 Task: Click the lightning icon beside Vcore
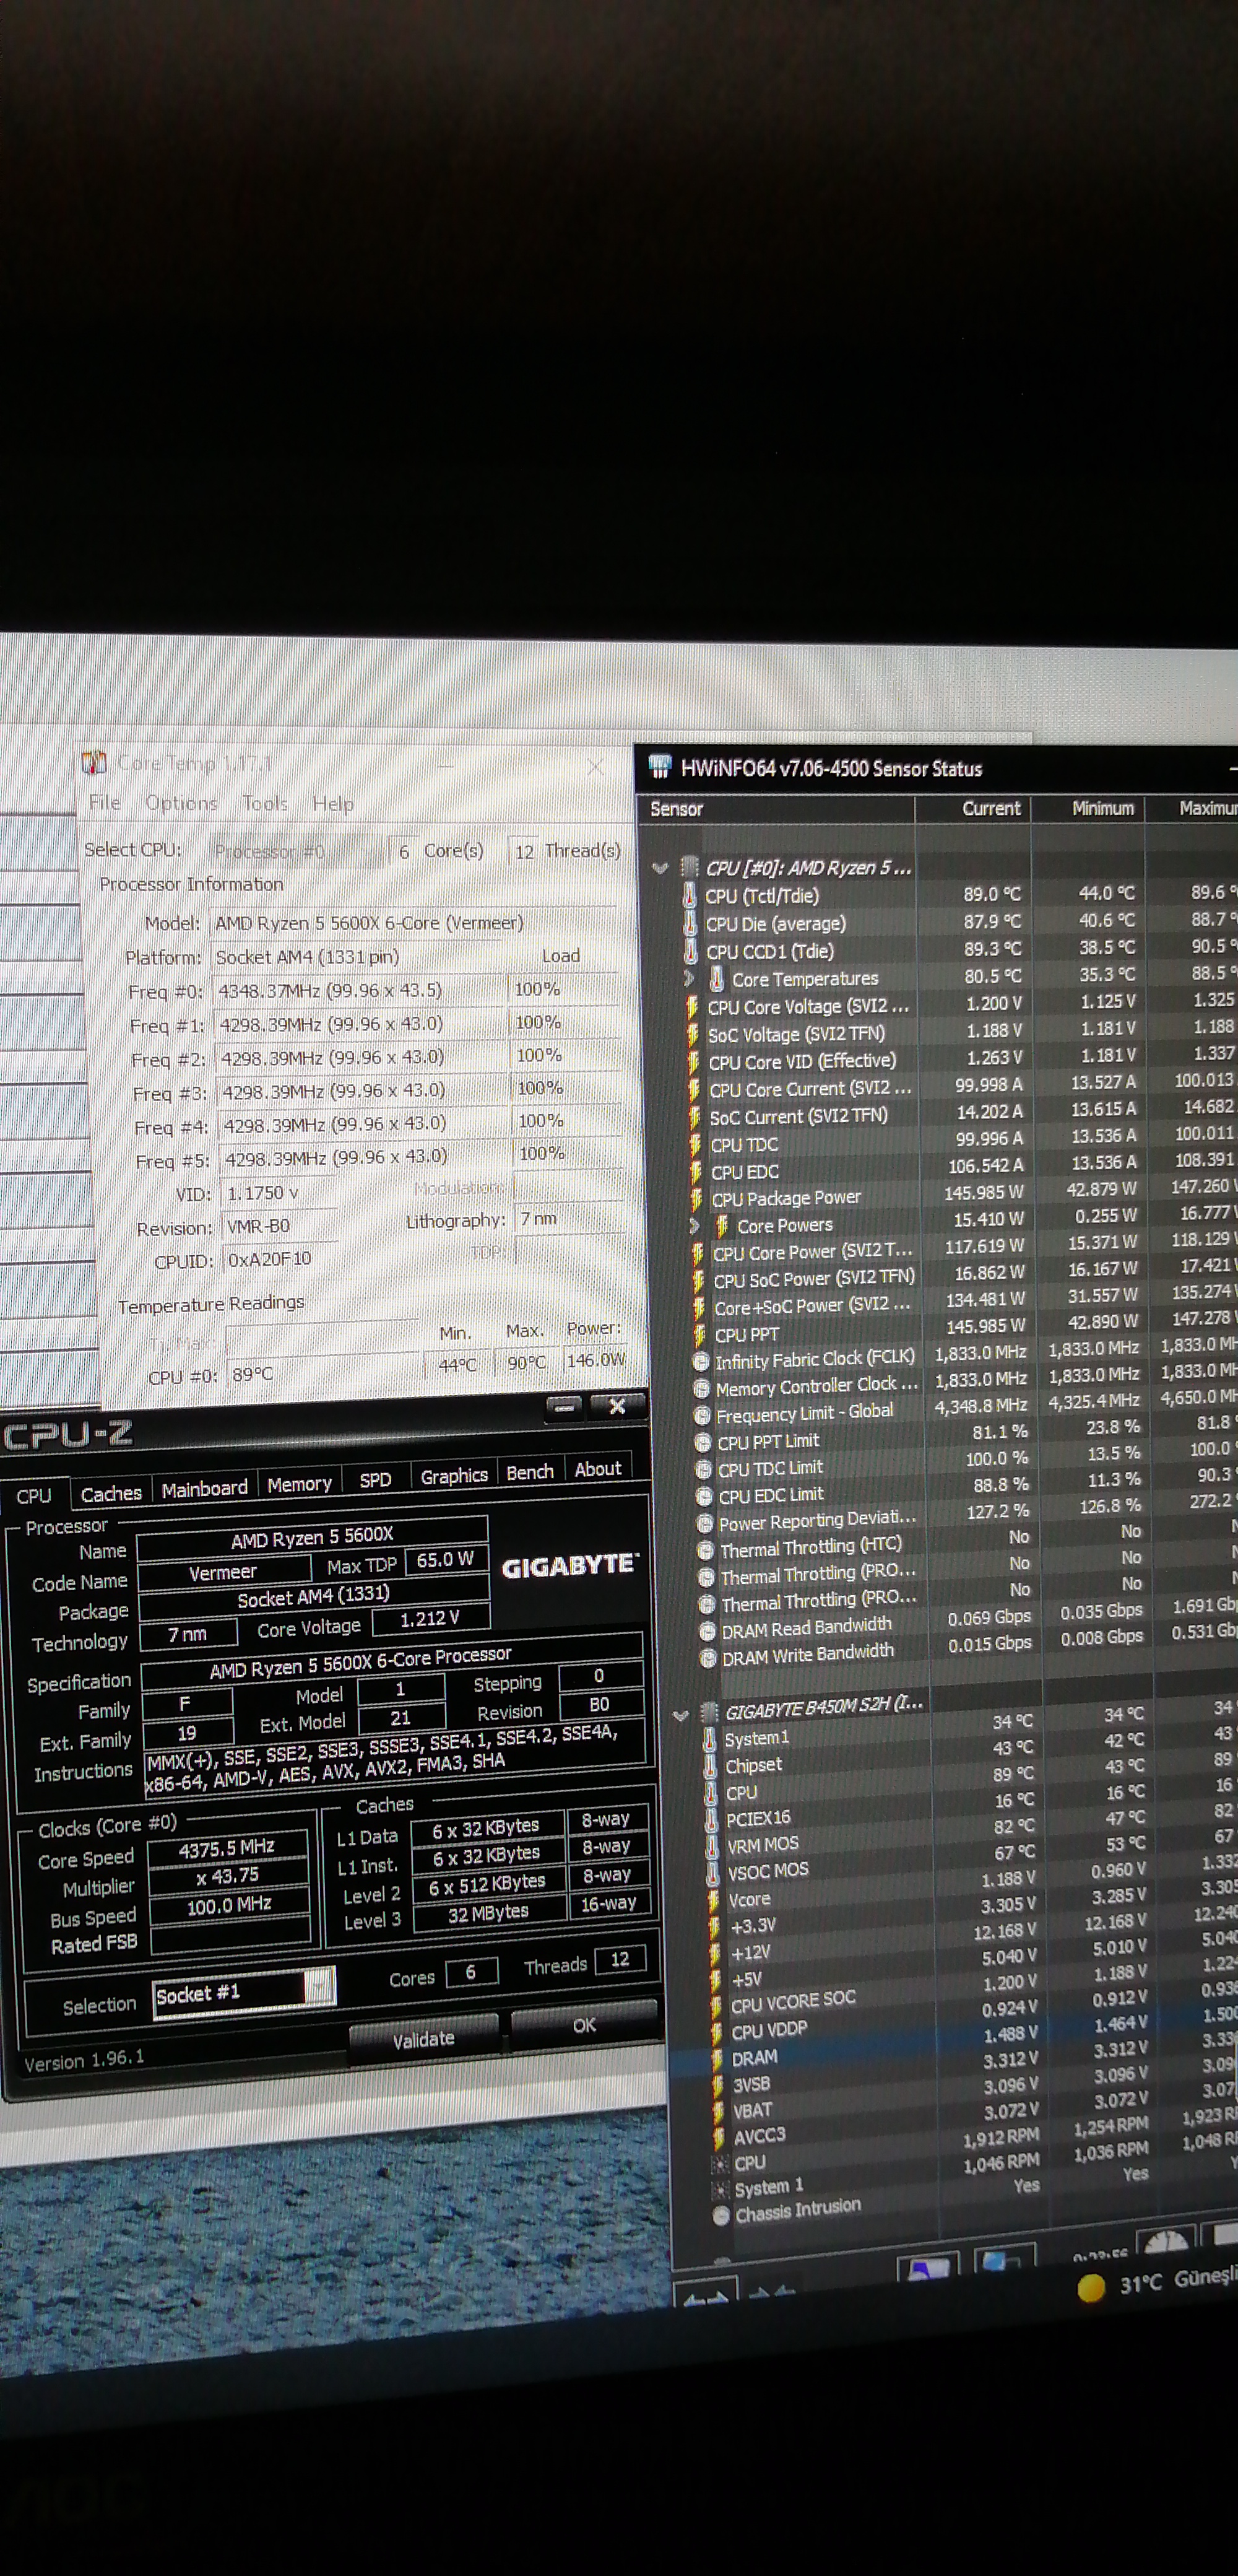click(713, 1899)
